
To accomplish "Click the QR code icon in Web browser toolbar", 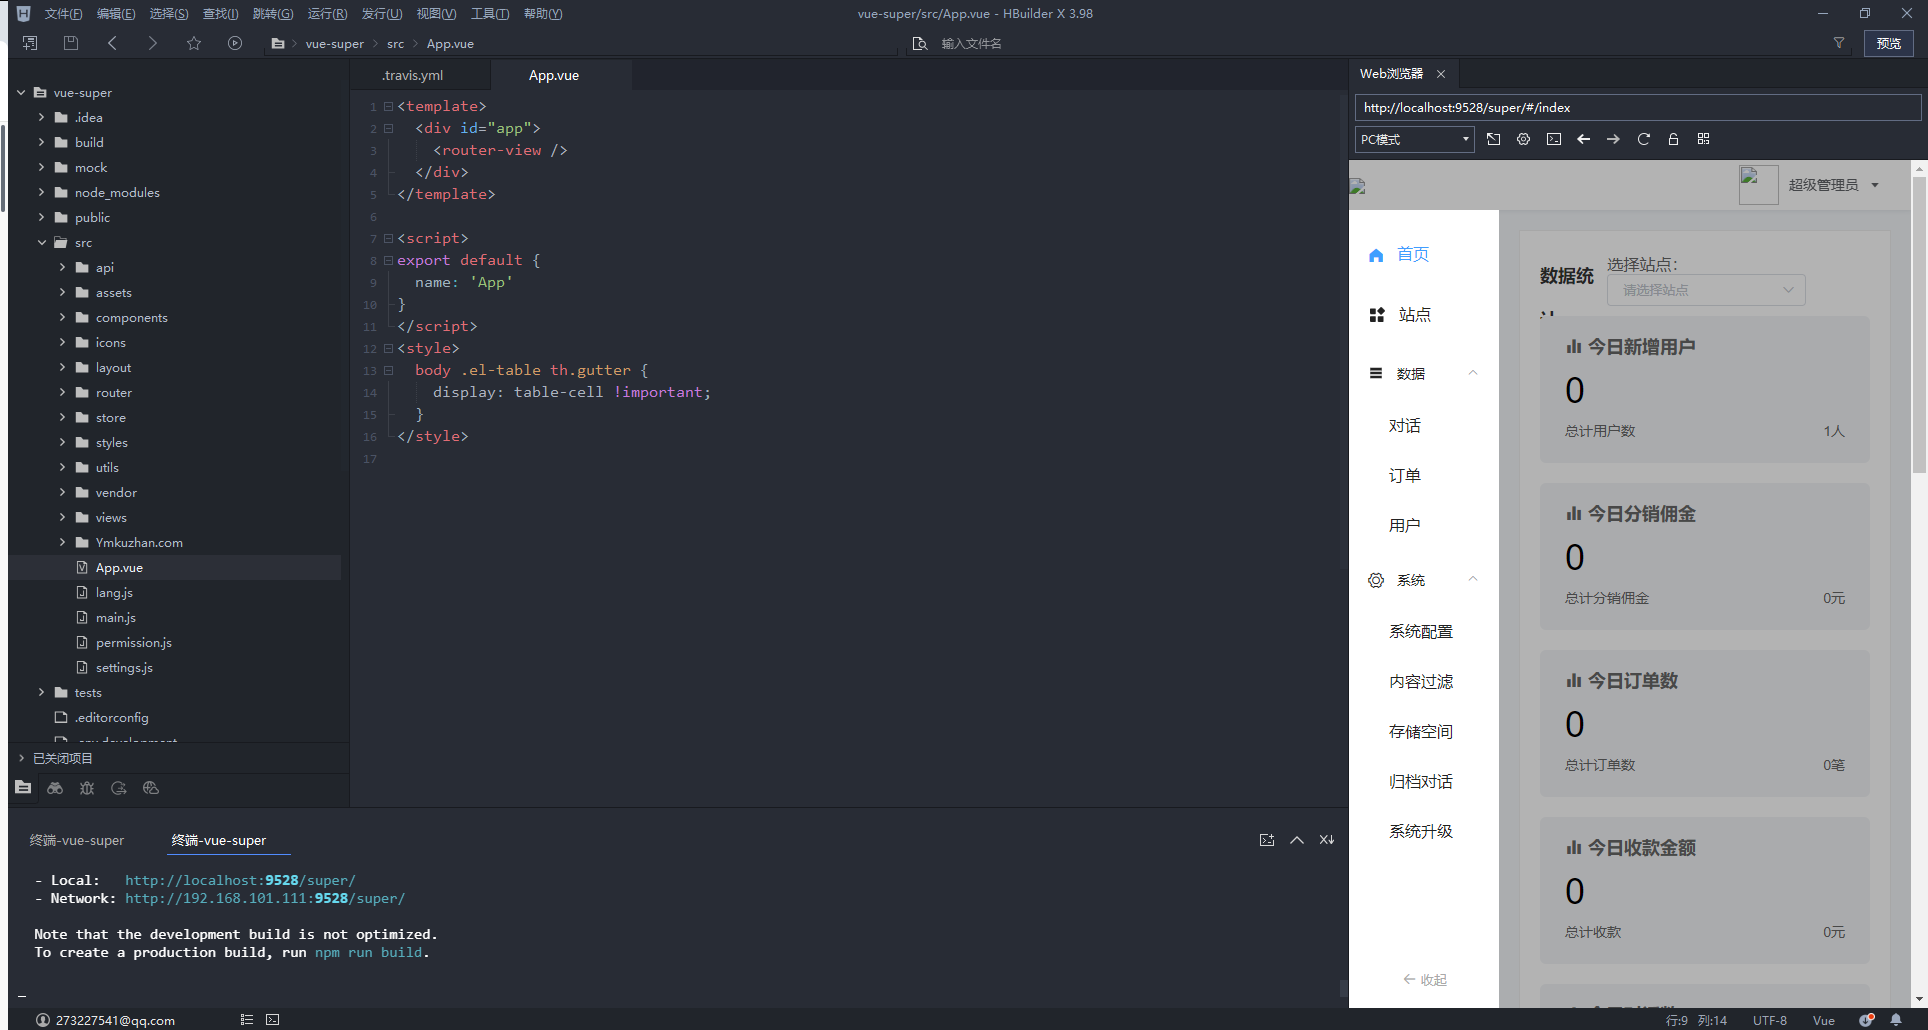I will pyautogui.click(x=1703, y=139).
